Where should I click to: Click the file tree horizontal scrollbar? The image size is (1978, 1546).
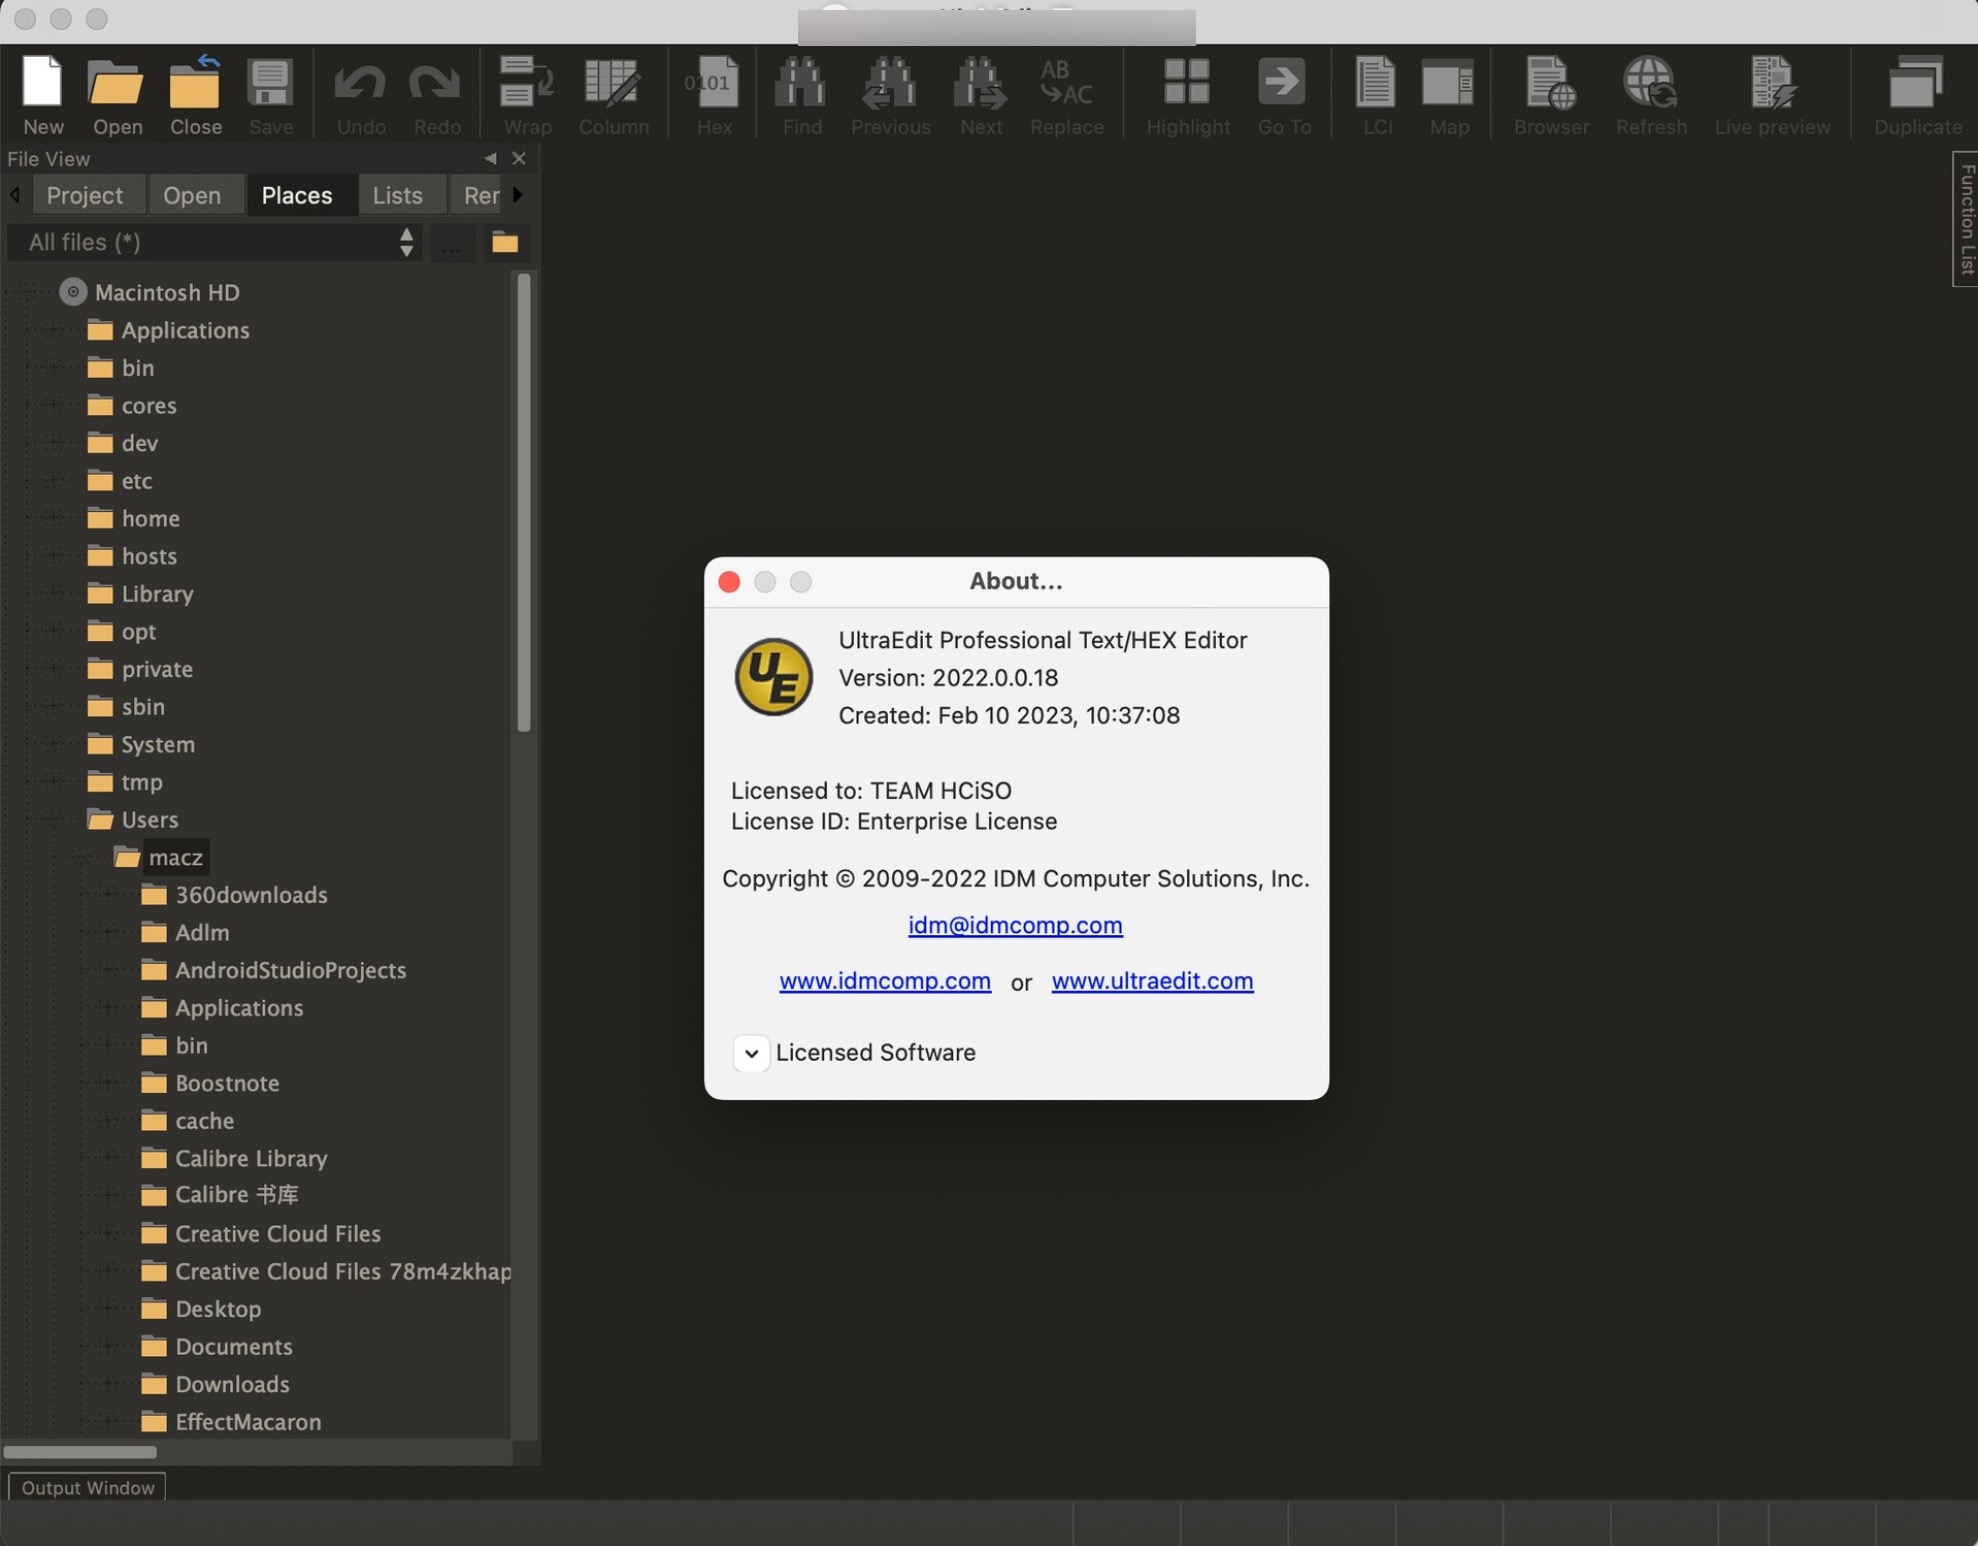pos(80,1451)
